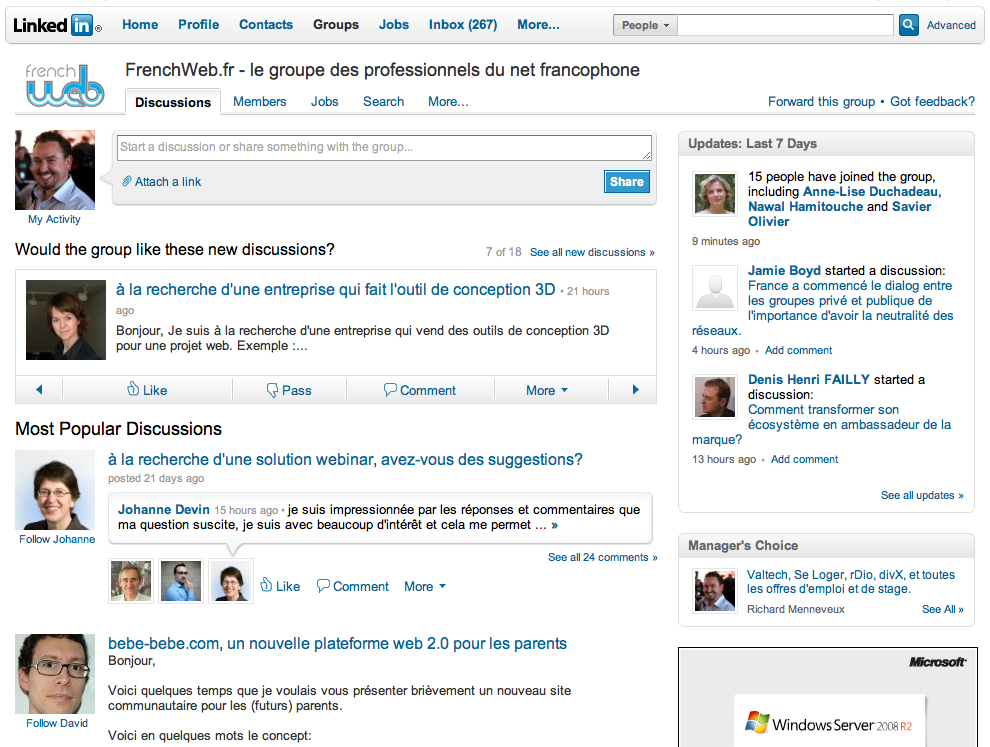Click the paperclip Attach a link icon
990x747 pixels.
(x=127, y=181)
